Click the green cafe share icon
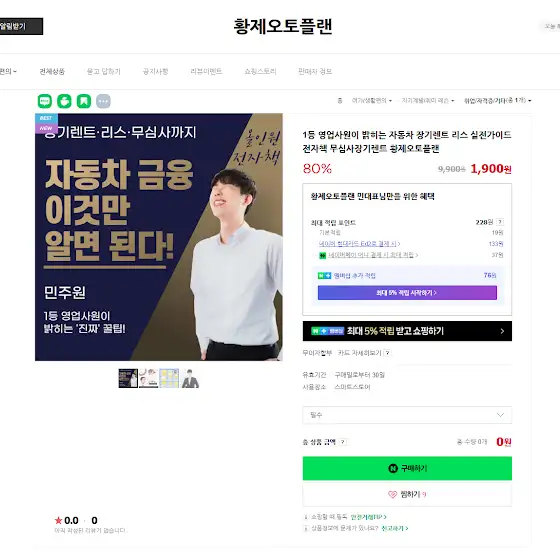Image resolution: width=560 pixels, height=560 pixels. point(64,101)
